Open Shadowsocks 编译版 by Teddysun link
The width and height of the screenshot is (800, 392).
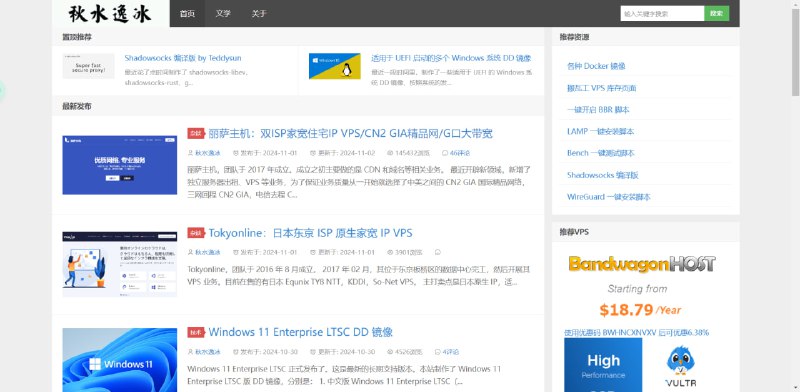183,58
